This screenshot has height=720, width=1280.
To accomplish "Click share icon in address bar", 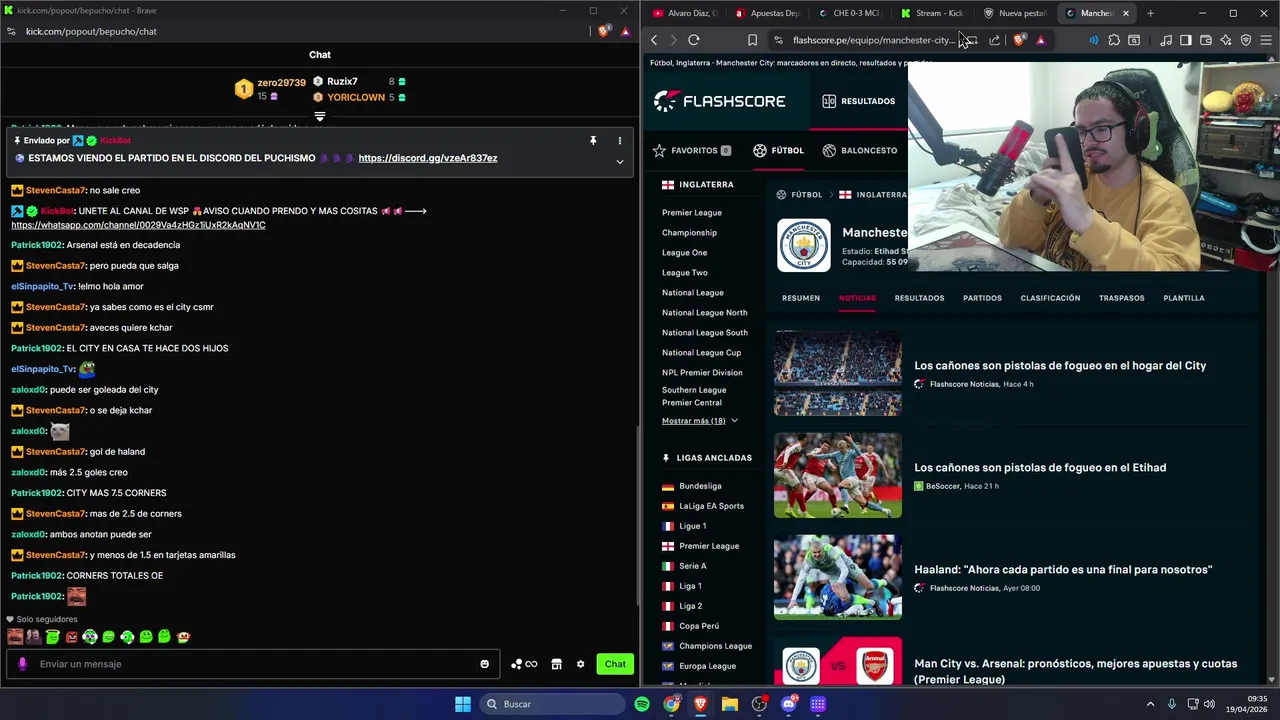I will [994, 40].
